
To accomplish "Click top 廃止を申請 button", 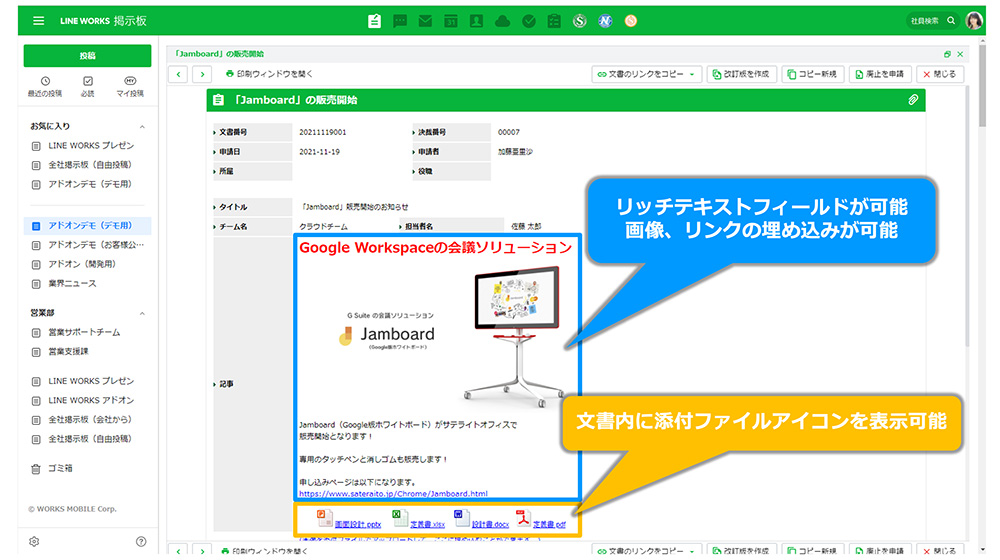I will coord(881,75).
